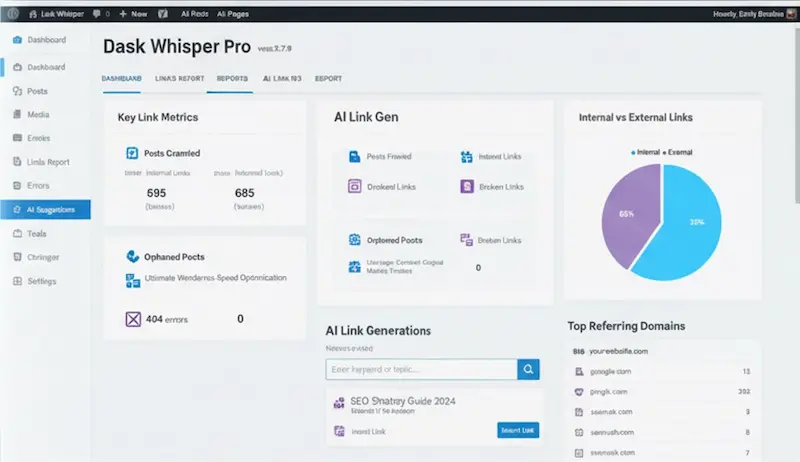Click the Internal legend dot
The image size is (800, 462).
(633, 152)
